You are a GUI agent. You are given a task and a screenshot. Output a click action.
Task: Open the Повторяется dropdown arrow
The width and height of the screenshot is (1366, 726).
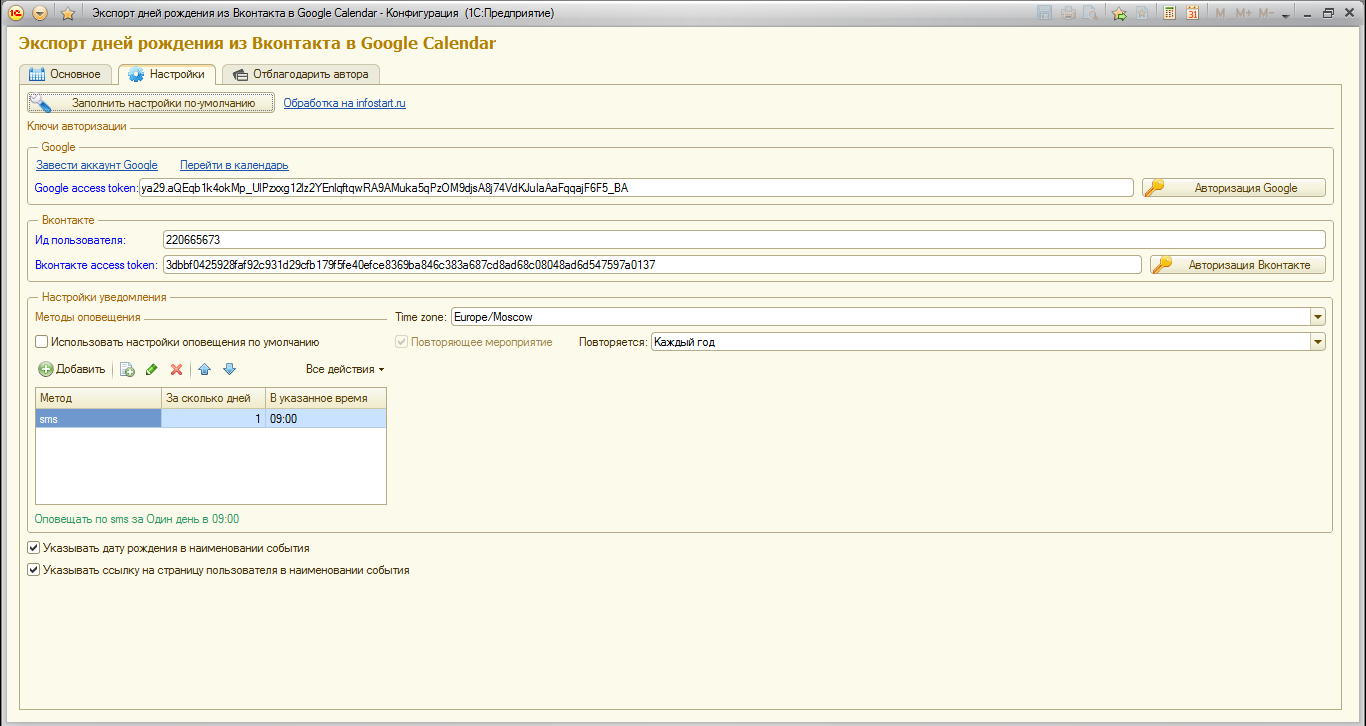click(1318, 342)
